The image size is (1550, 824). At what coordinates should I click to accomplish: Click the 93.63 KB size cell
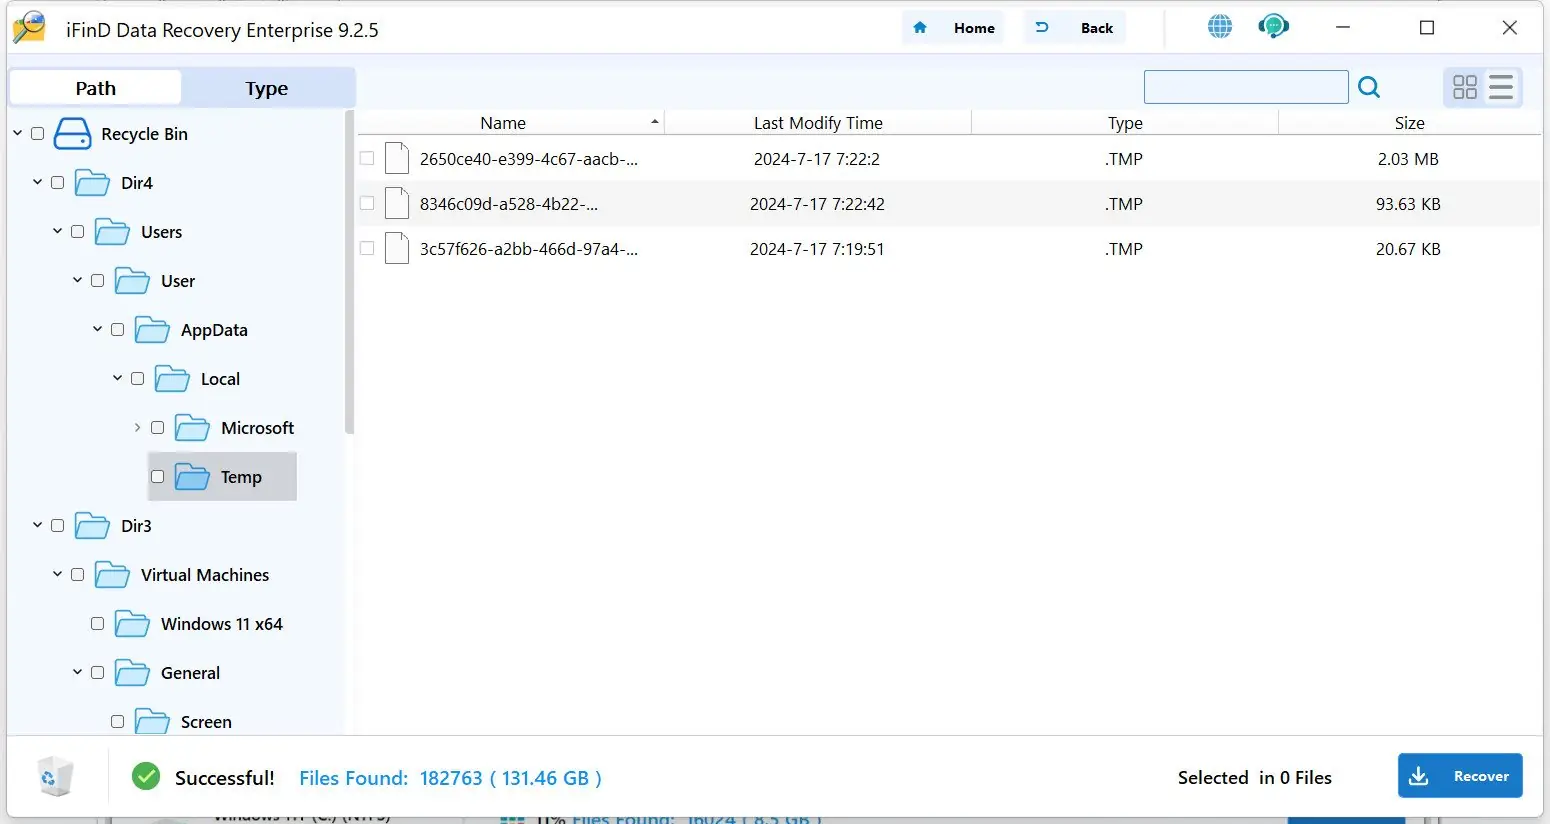[x=1408, y=204]
